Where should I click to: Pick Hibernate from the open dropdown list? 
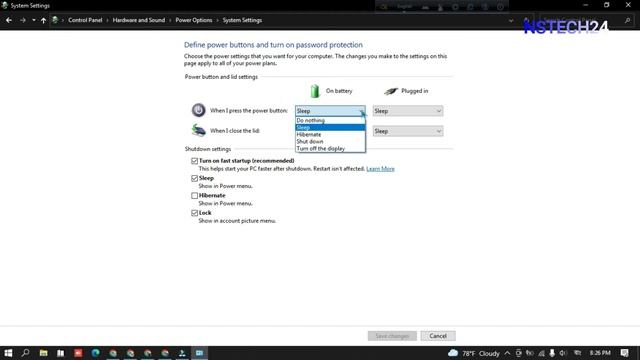(330, 134)
